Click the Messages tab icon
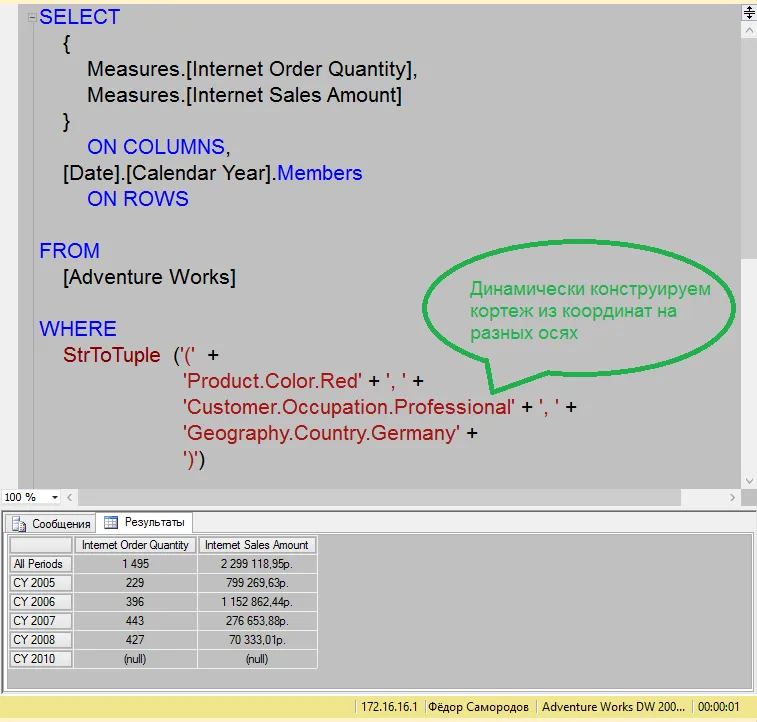This screenshot has width=757, height=722. click(19, 523)
